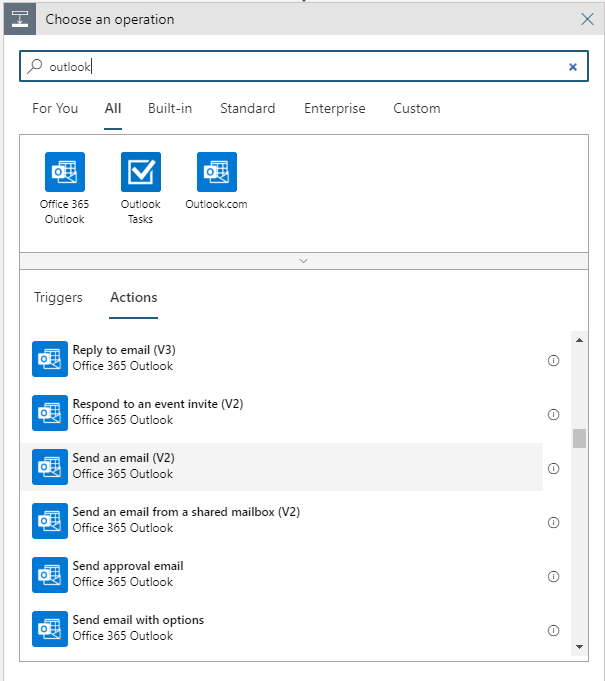Open the Actions tab

coord(134,298)
